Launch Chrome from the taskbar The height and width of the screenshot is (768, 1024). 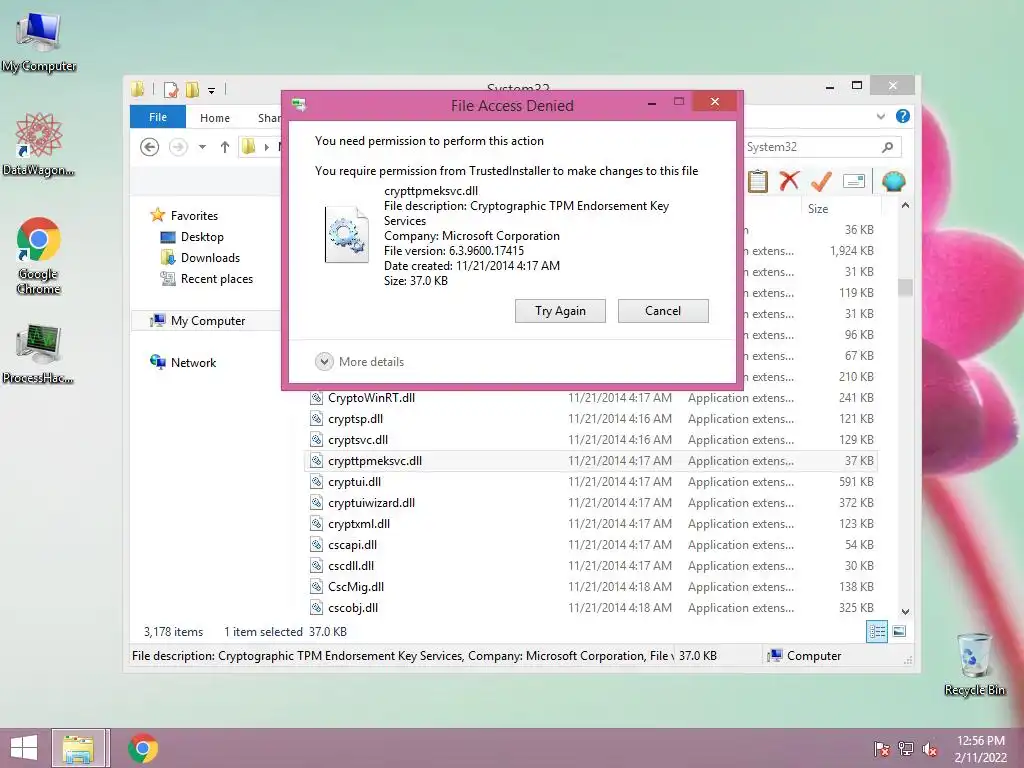143,748
